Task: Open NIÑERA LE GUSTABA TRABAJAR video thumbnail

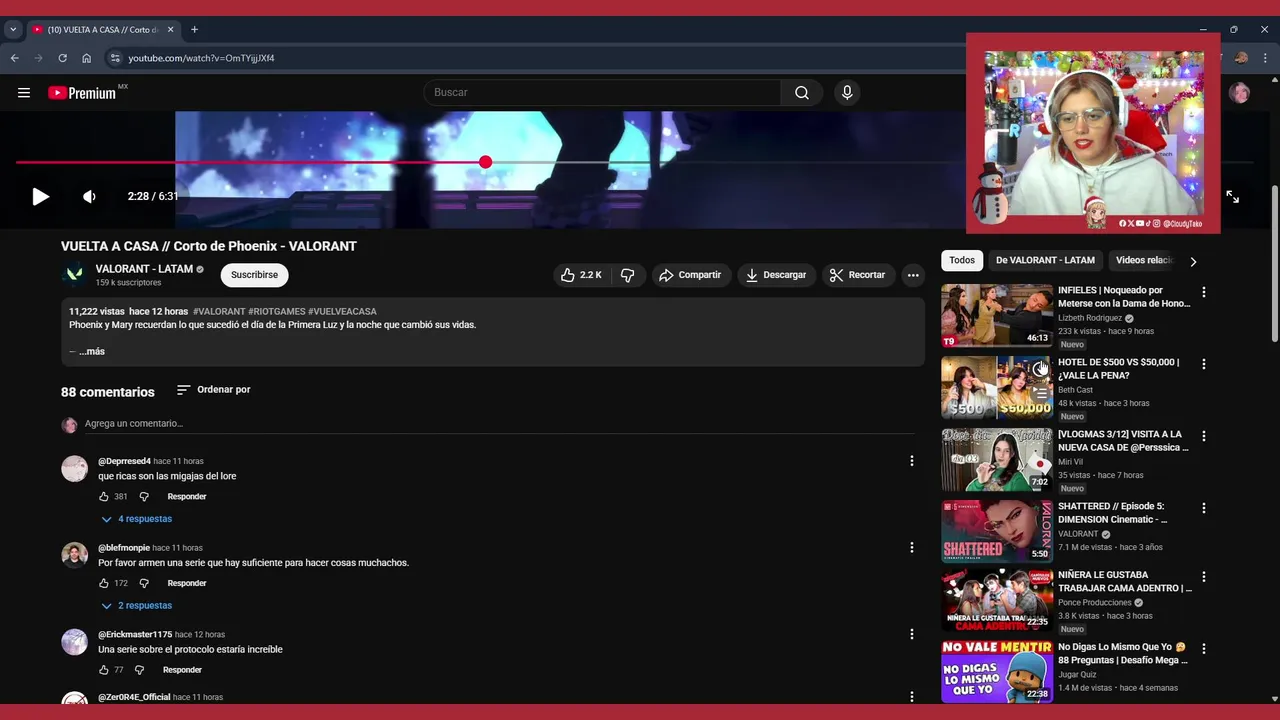Action: 997,600
